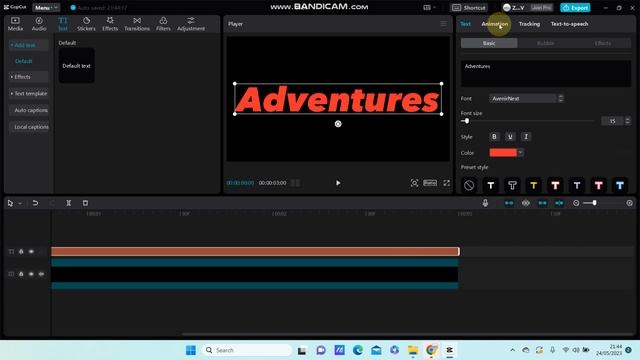640x360 pixels.
Task: Collapse the Add text category
Action: click(29, 45)
